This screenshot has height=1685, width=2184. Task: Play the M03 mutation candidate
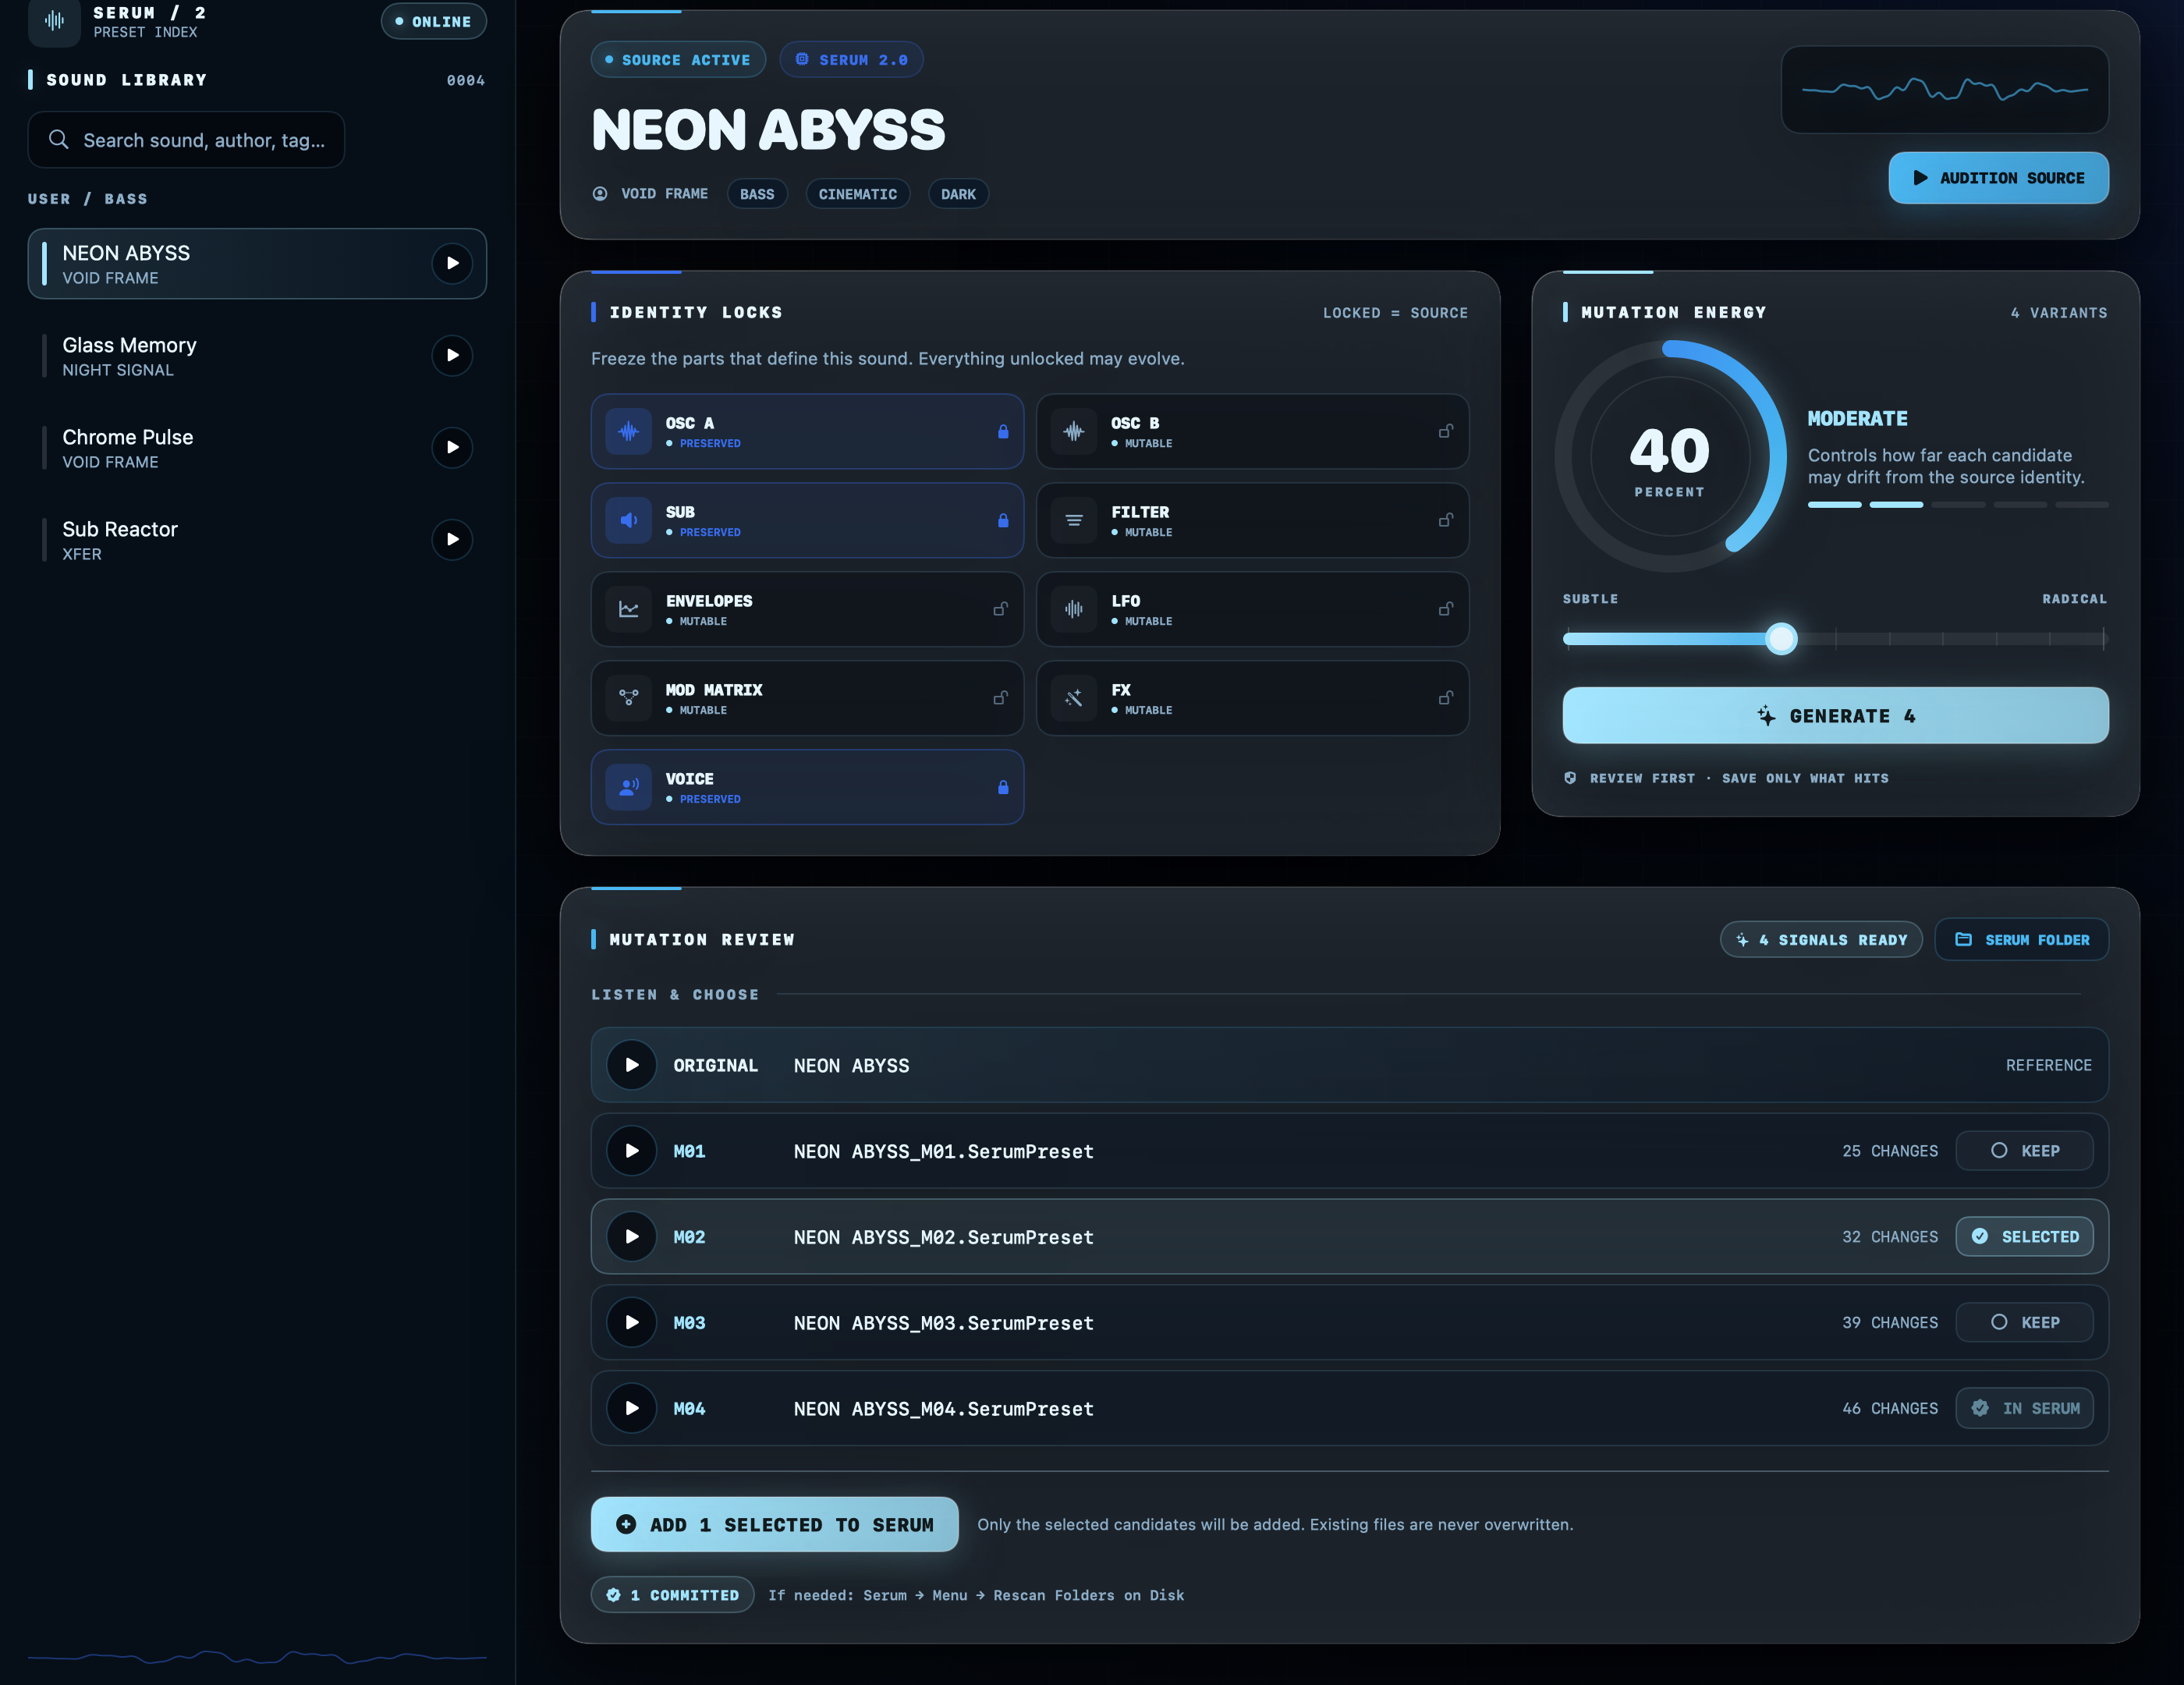click(x=632, y=1323)
